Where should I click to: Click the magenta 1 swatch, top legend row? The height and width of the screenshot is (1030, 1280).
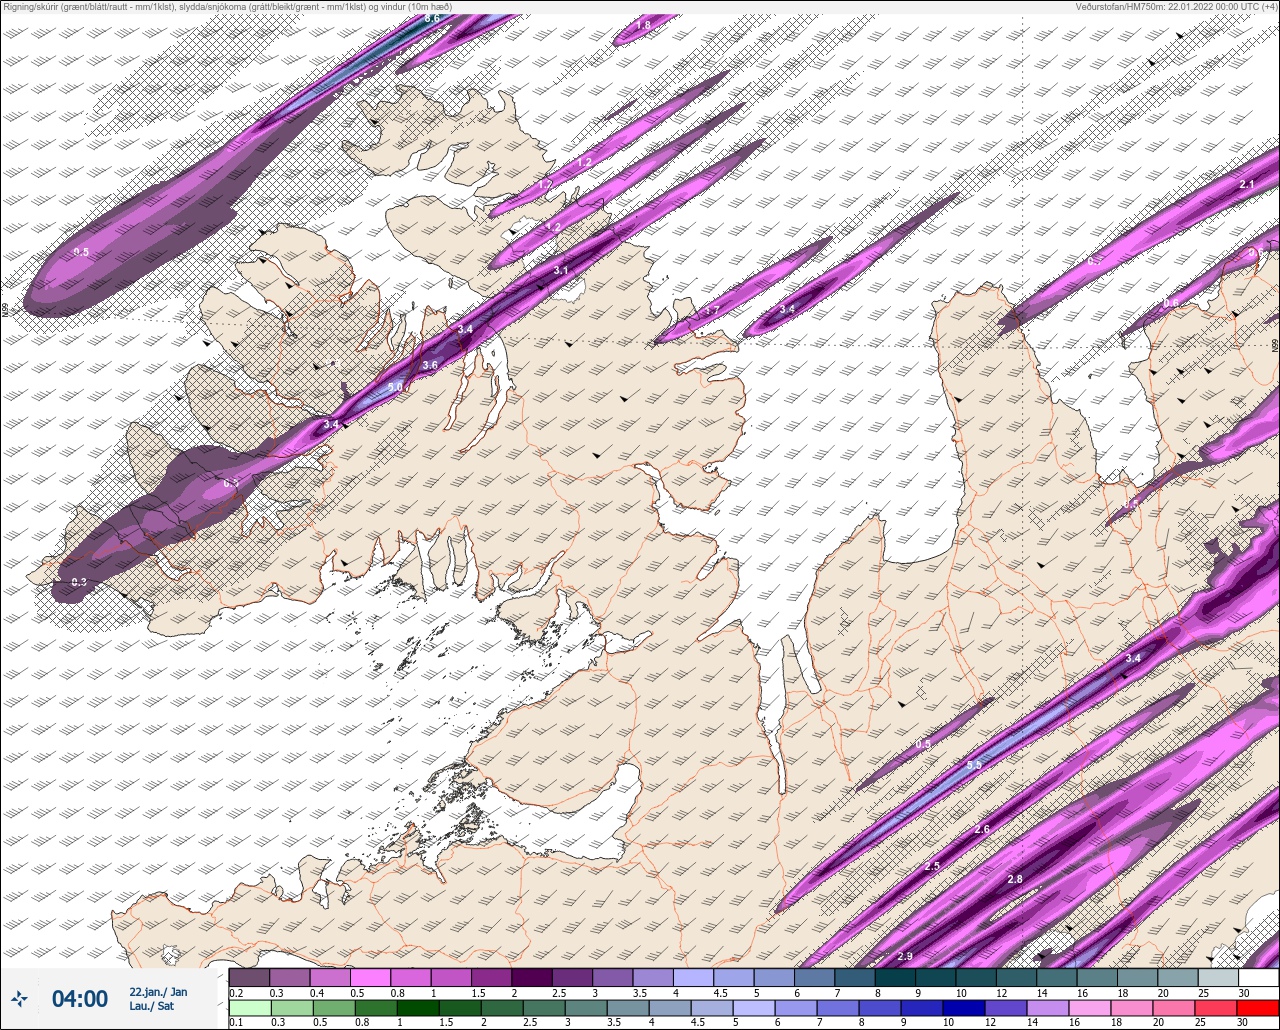point(451,977)
